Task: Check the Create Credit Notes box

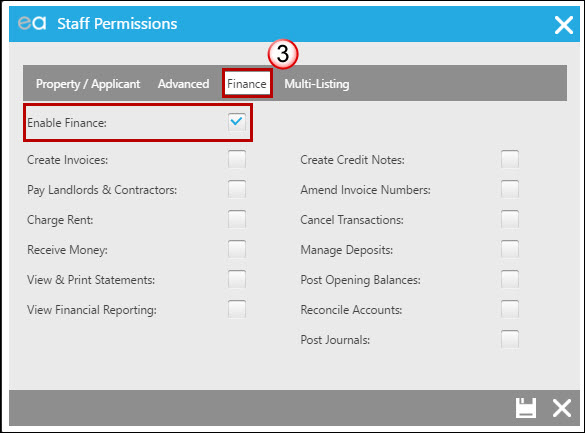Action: (510, 159)
